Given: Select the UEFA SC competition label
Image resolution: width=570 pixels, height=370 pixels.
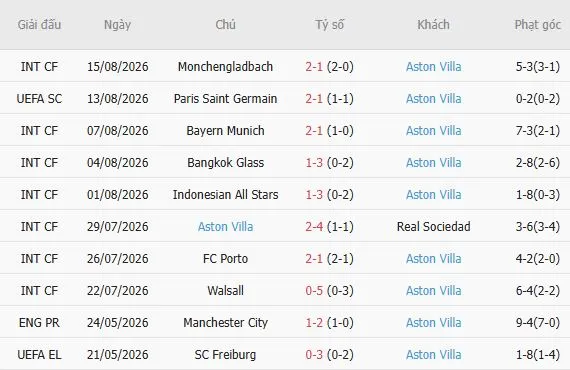Looking at the screenshot, I should pos(39,98).
